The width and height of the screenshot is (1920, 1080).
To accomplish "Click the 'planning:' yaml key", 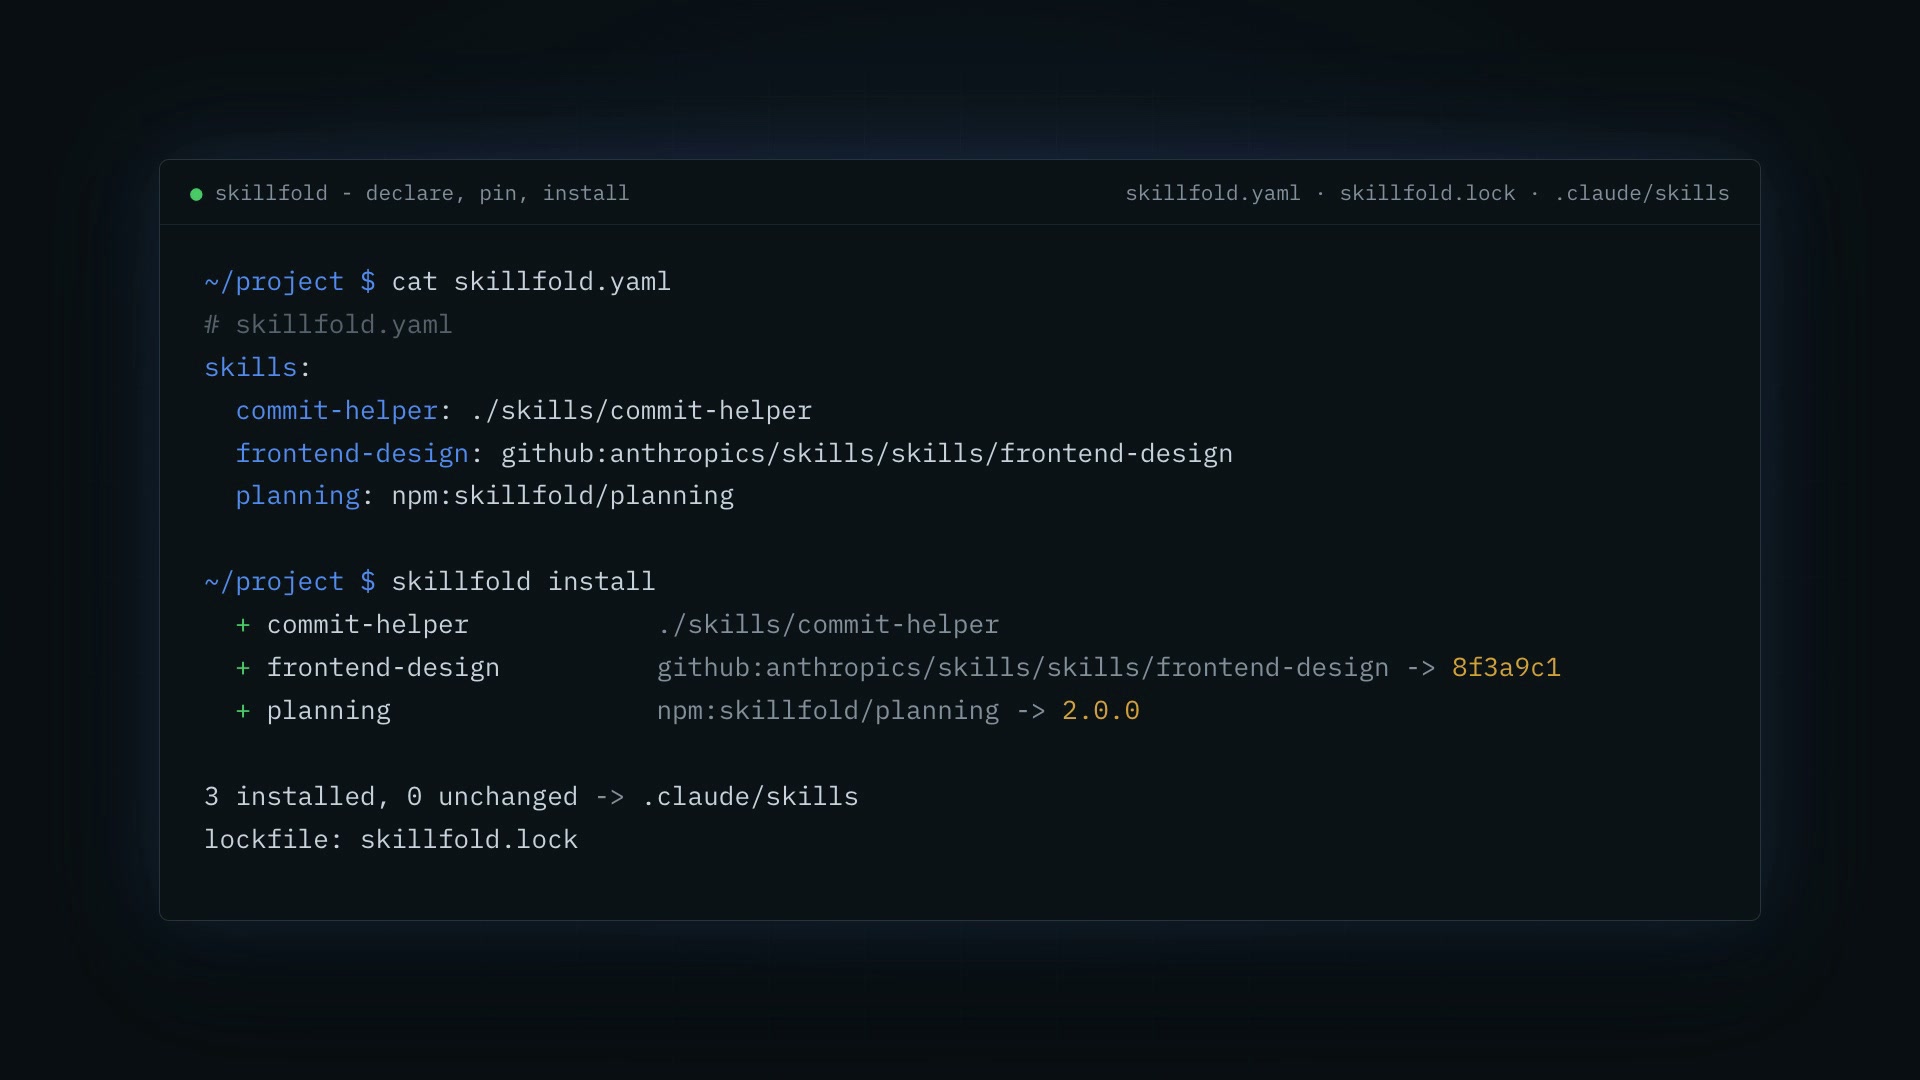I will (x=305, y=496).
